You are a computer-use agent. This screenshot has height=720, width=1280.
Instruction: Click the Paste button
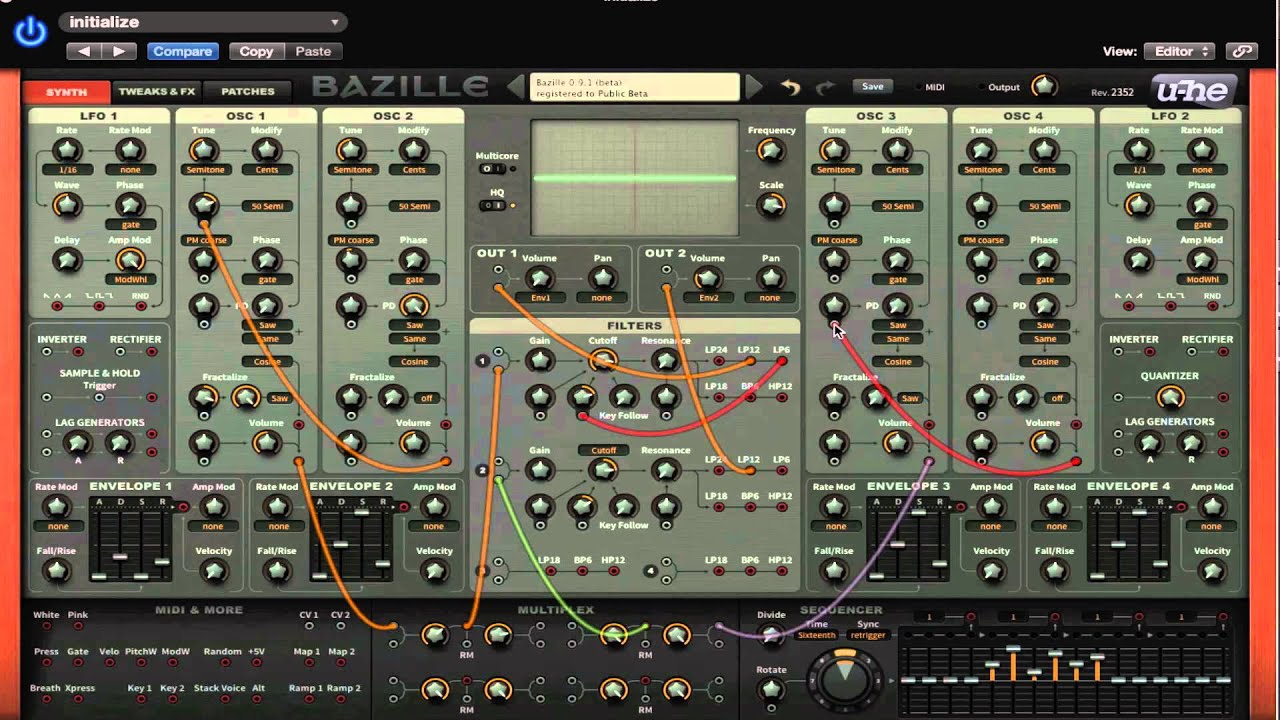pos(313,51)
